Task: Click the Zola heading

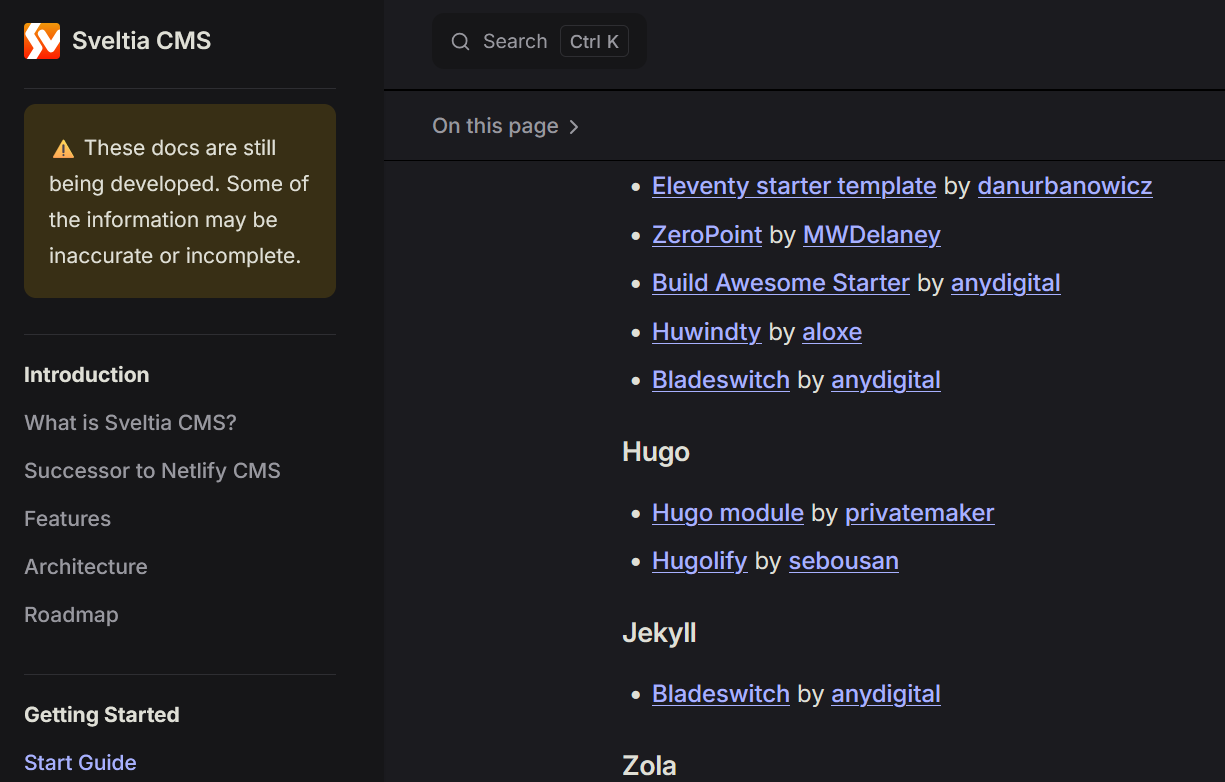Action: coord(649,766)
